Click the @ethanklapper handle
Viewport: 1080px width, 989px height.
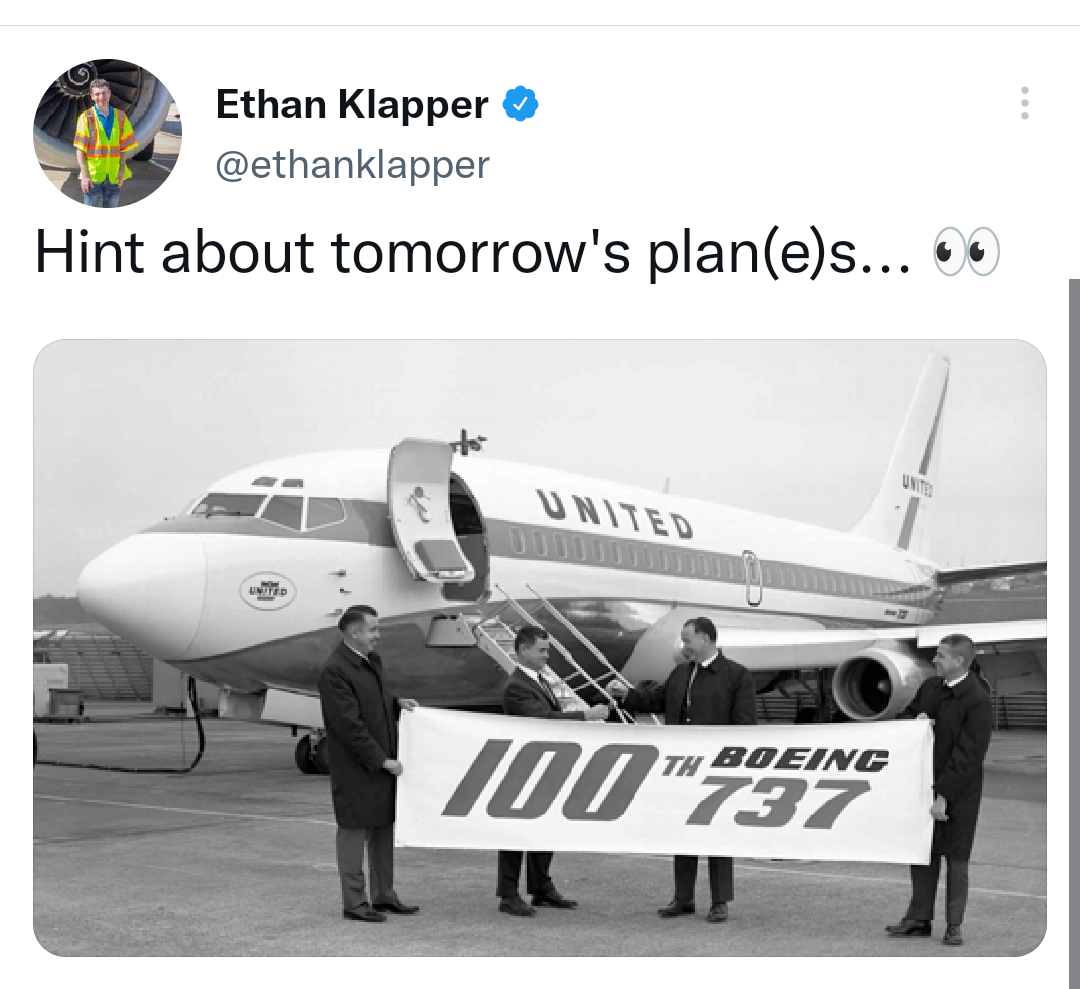pos(351,164)
